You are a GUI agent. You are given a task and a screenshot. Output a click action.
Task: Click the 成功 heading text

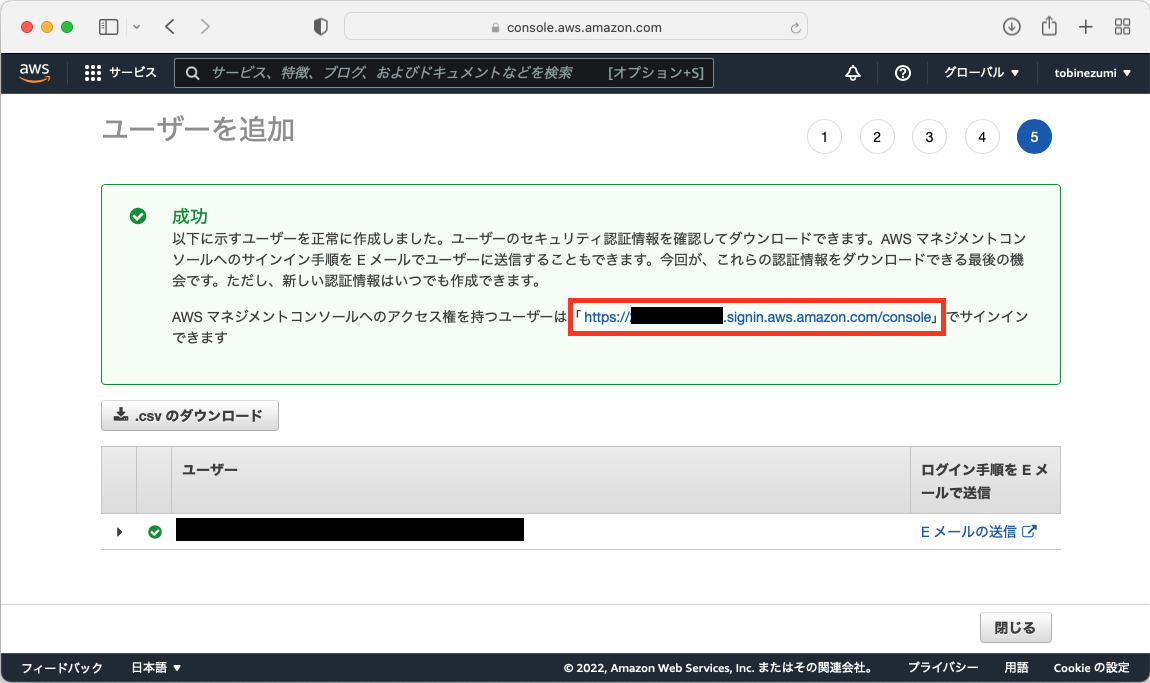[190, 216]
